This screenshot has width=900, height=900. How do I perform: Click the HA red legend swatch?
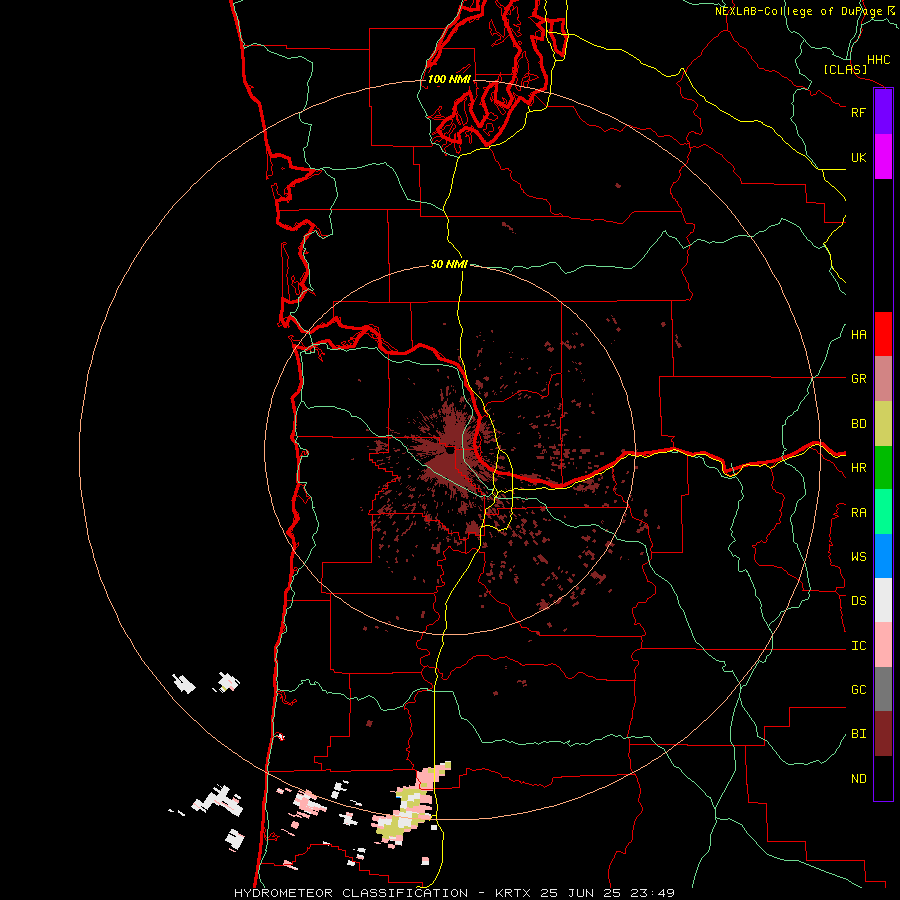point(883,334)
